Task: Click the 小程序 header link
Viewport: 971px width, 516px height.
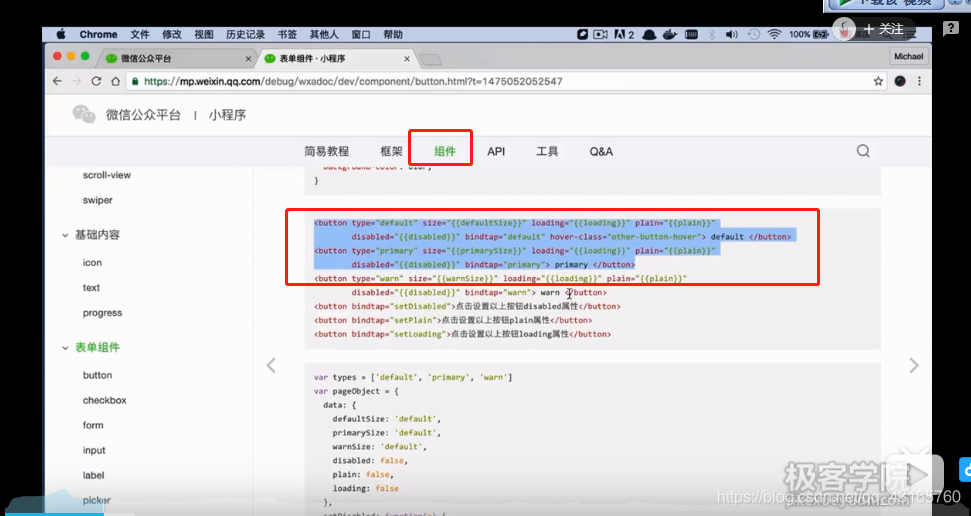Action: [x=227, y=115]
